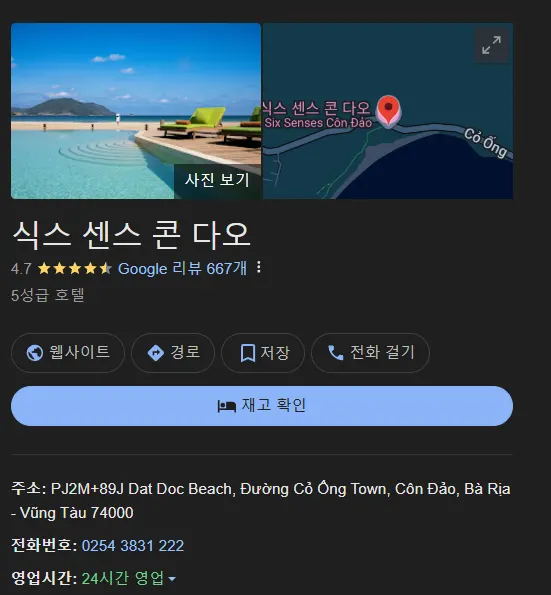
Task: Click the Six Senses Côn Đảo map label
Action: coord(318,123)
